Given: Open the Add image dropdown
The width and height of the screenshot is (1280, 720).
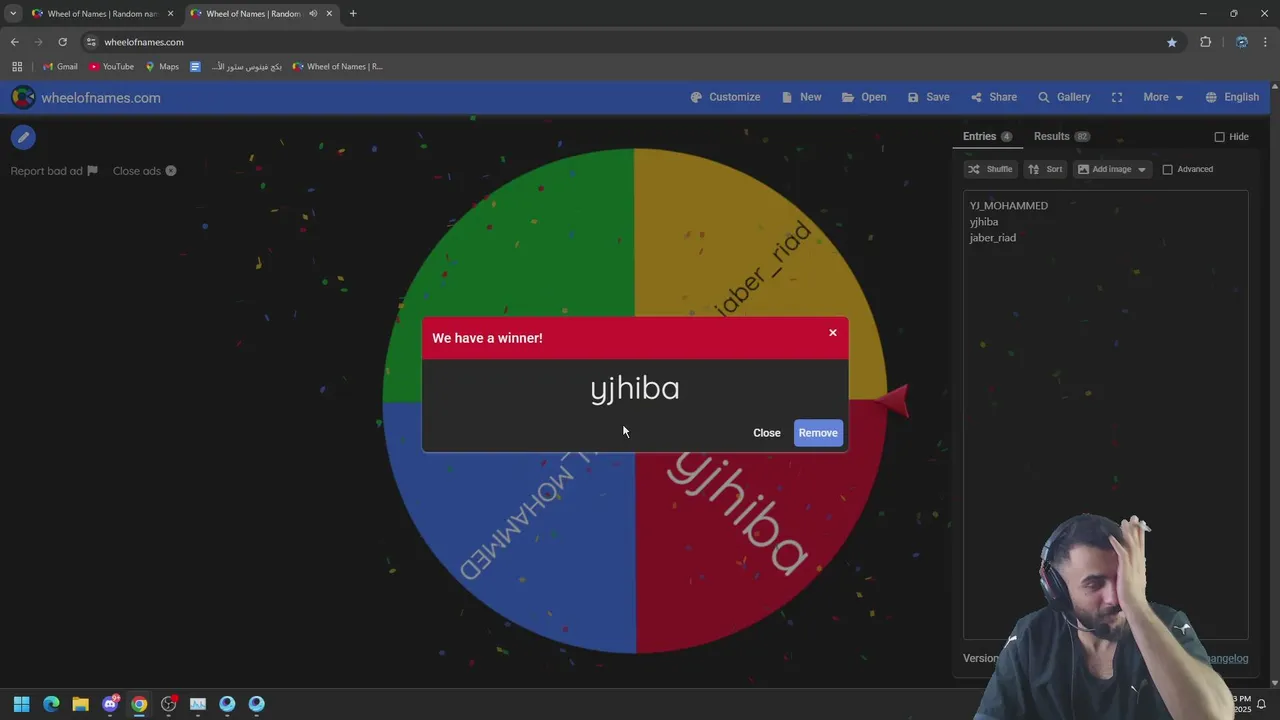Looking at the screenshot, I should (1112, 169).
